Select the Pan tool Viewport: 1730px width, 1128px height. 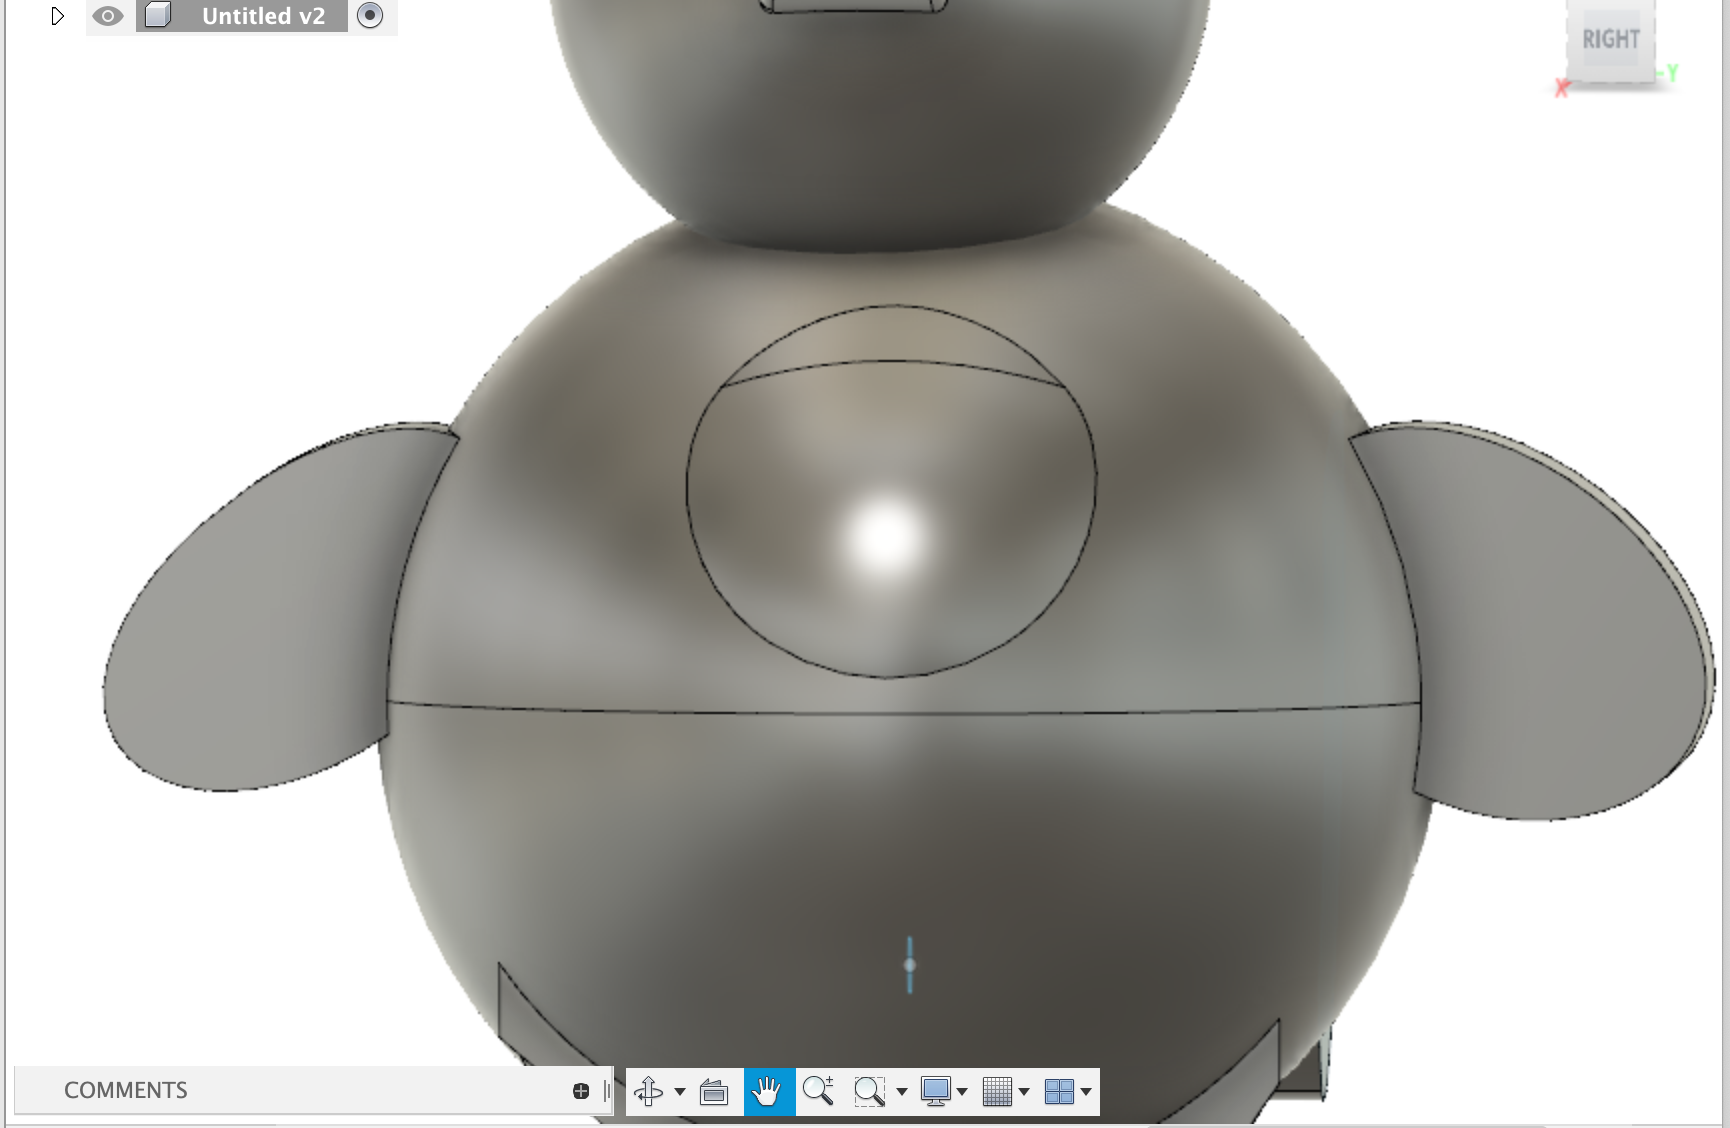point(768,1092)
